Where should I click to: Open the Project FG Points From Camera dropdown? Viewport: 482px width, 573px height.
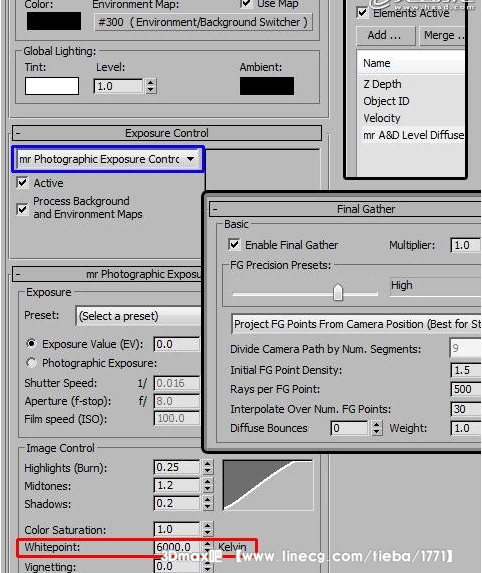[357, 324]
